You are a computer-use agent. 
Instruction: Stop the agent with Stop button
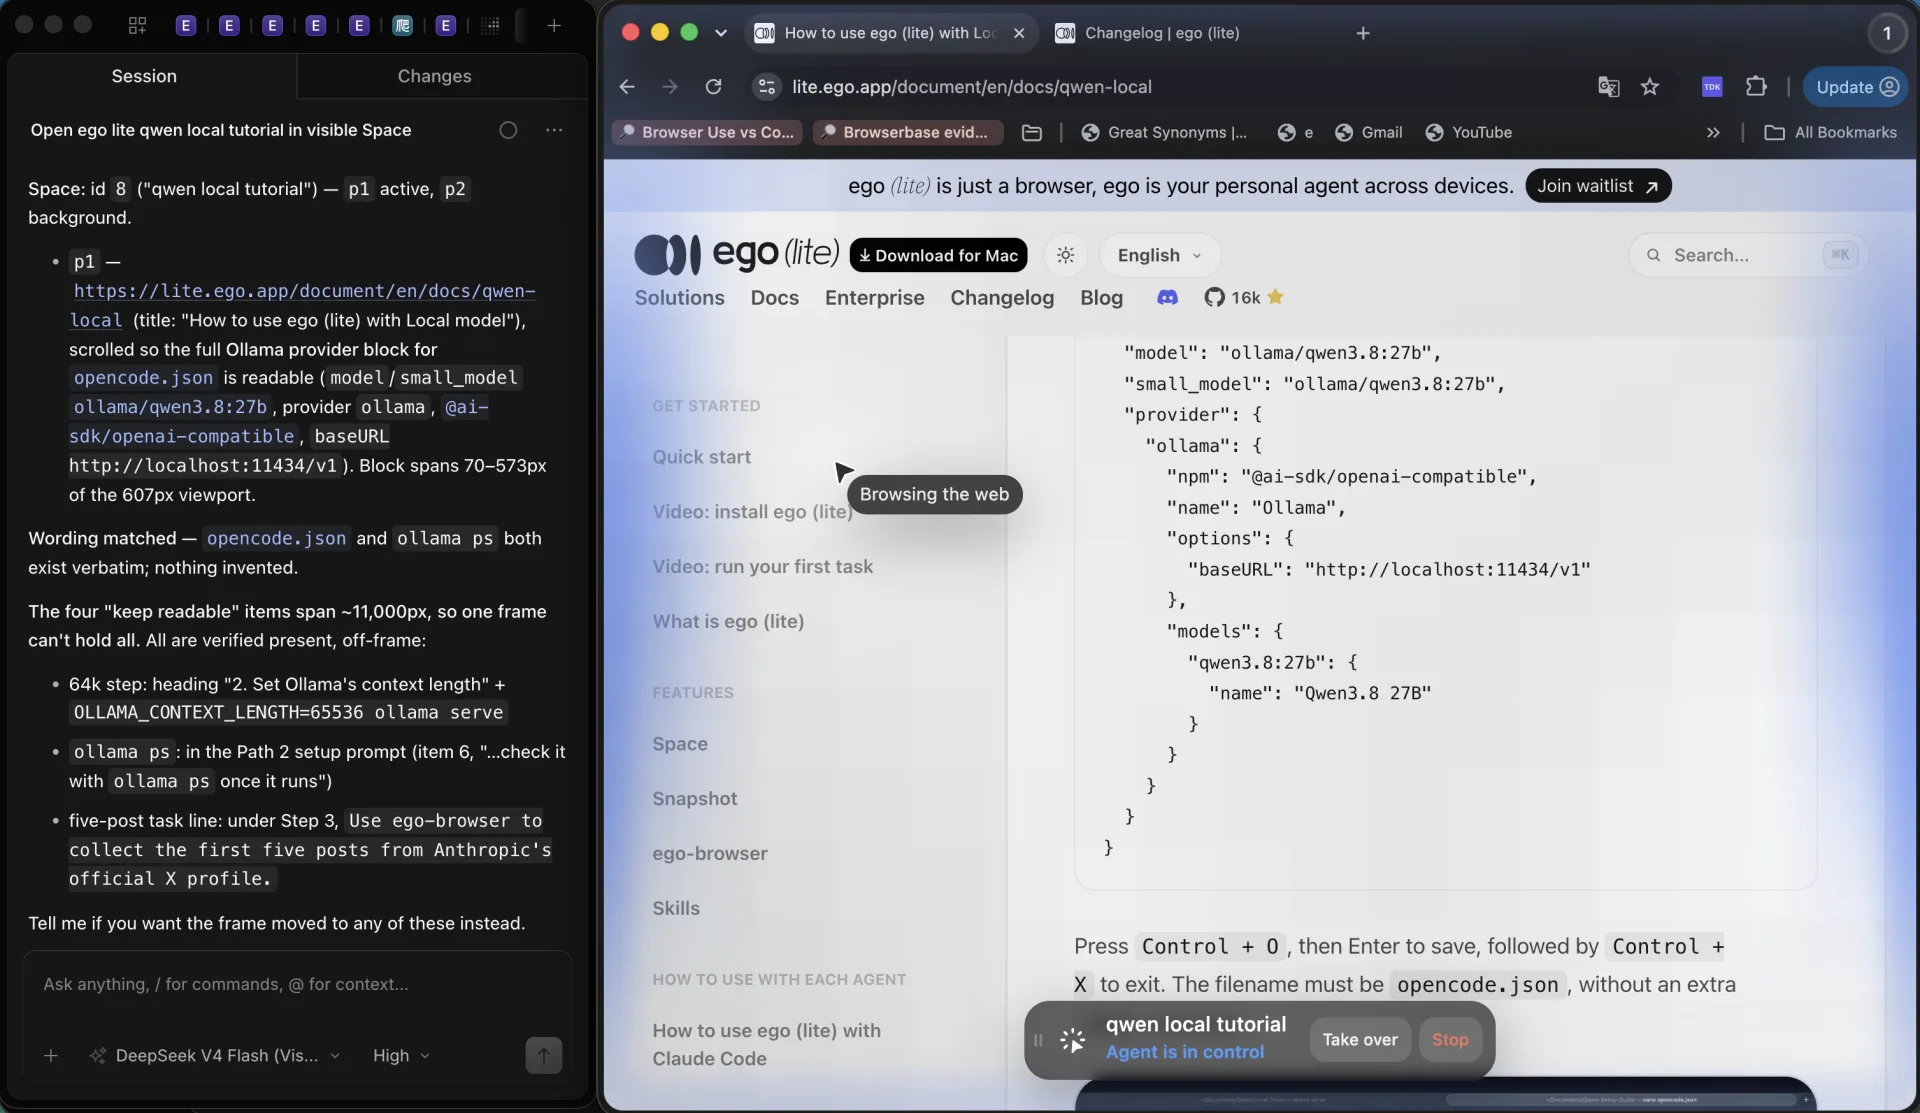tap(1450, 1040)
